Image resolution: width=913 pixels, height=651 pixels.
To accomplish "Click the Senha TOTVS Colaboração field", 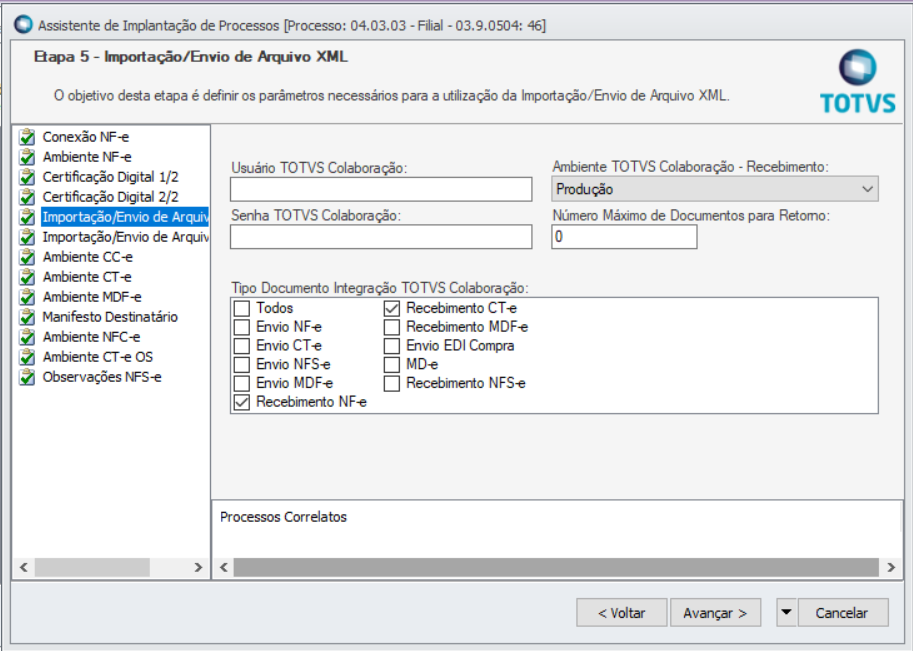I will coord(381,237).
